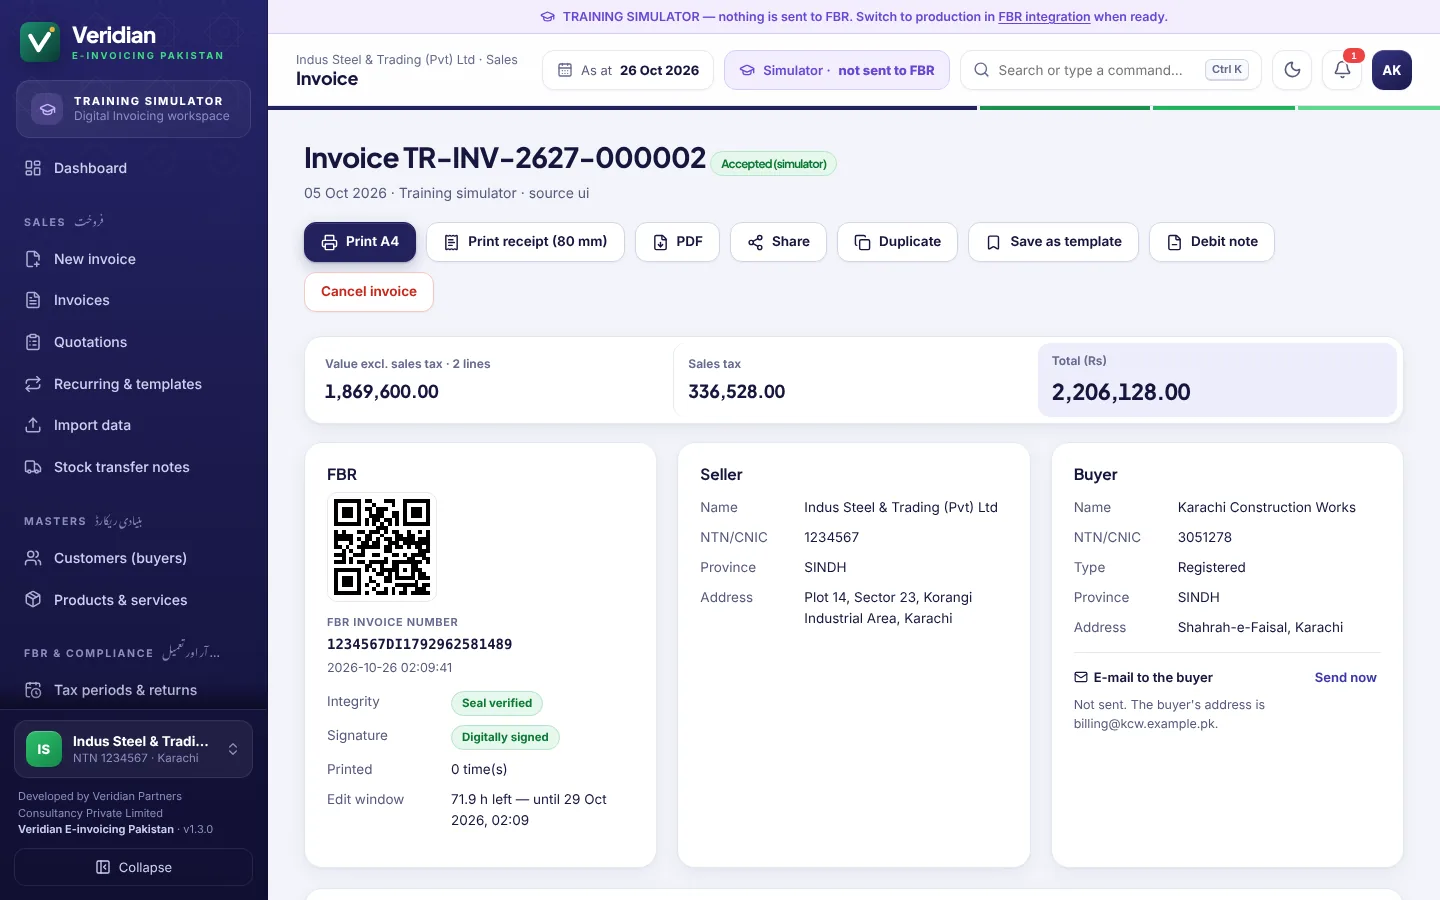
Task: Click the Dashboard grid icon
Action: point(33,168)
